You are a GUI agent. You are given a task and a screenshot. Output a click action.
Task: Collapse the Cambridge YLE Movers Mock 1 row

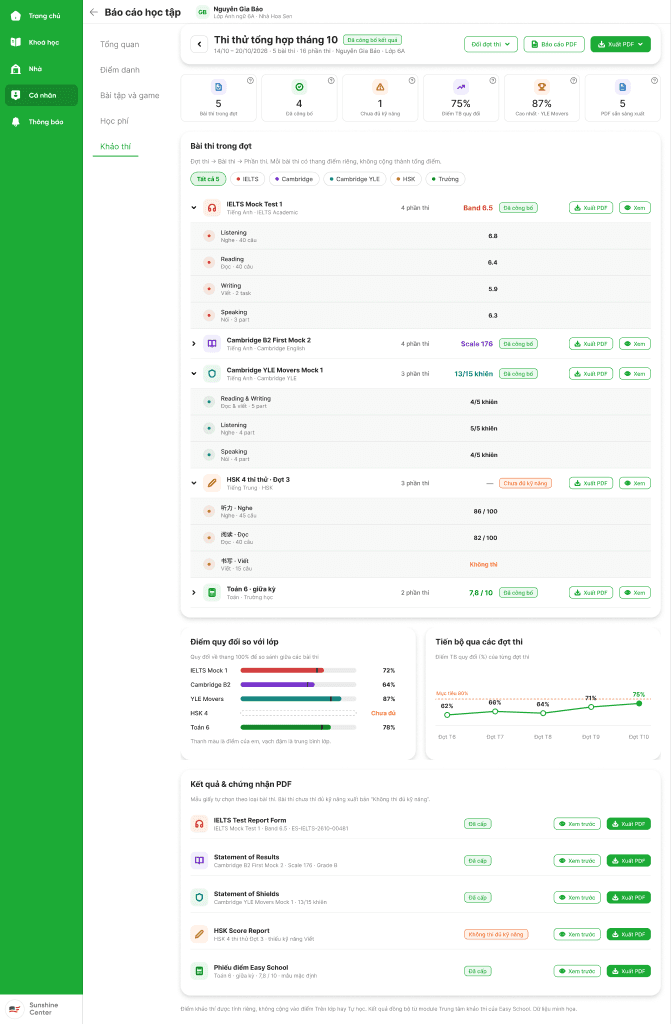194,374
